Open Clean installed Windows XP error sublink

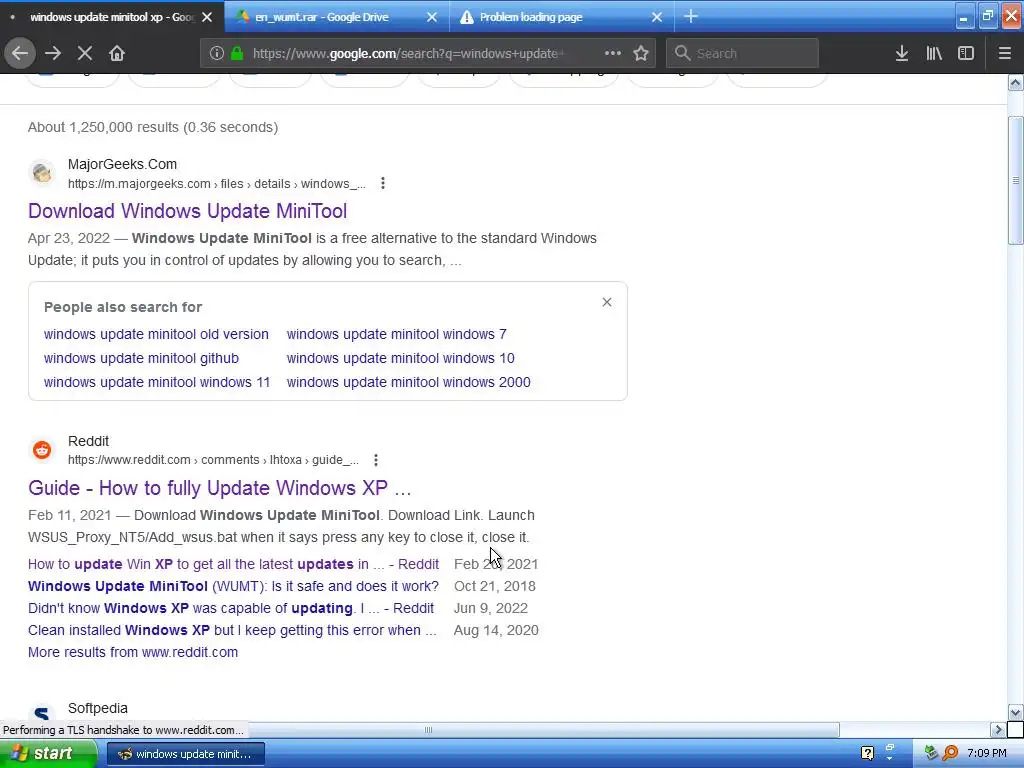click(232, 631)
